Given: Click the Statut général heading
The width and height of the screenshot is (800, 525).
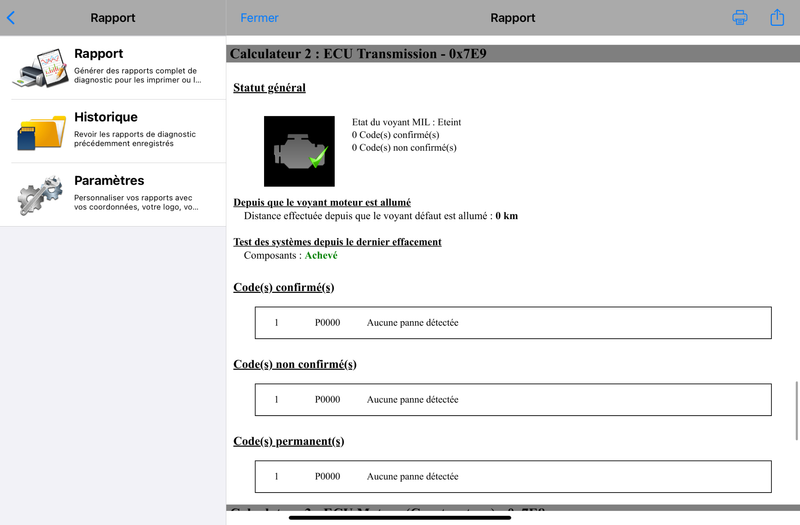Looking at the screenshot, I should (269, 88).
